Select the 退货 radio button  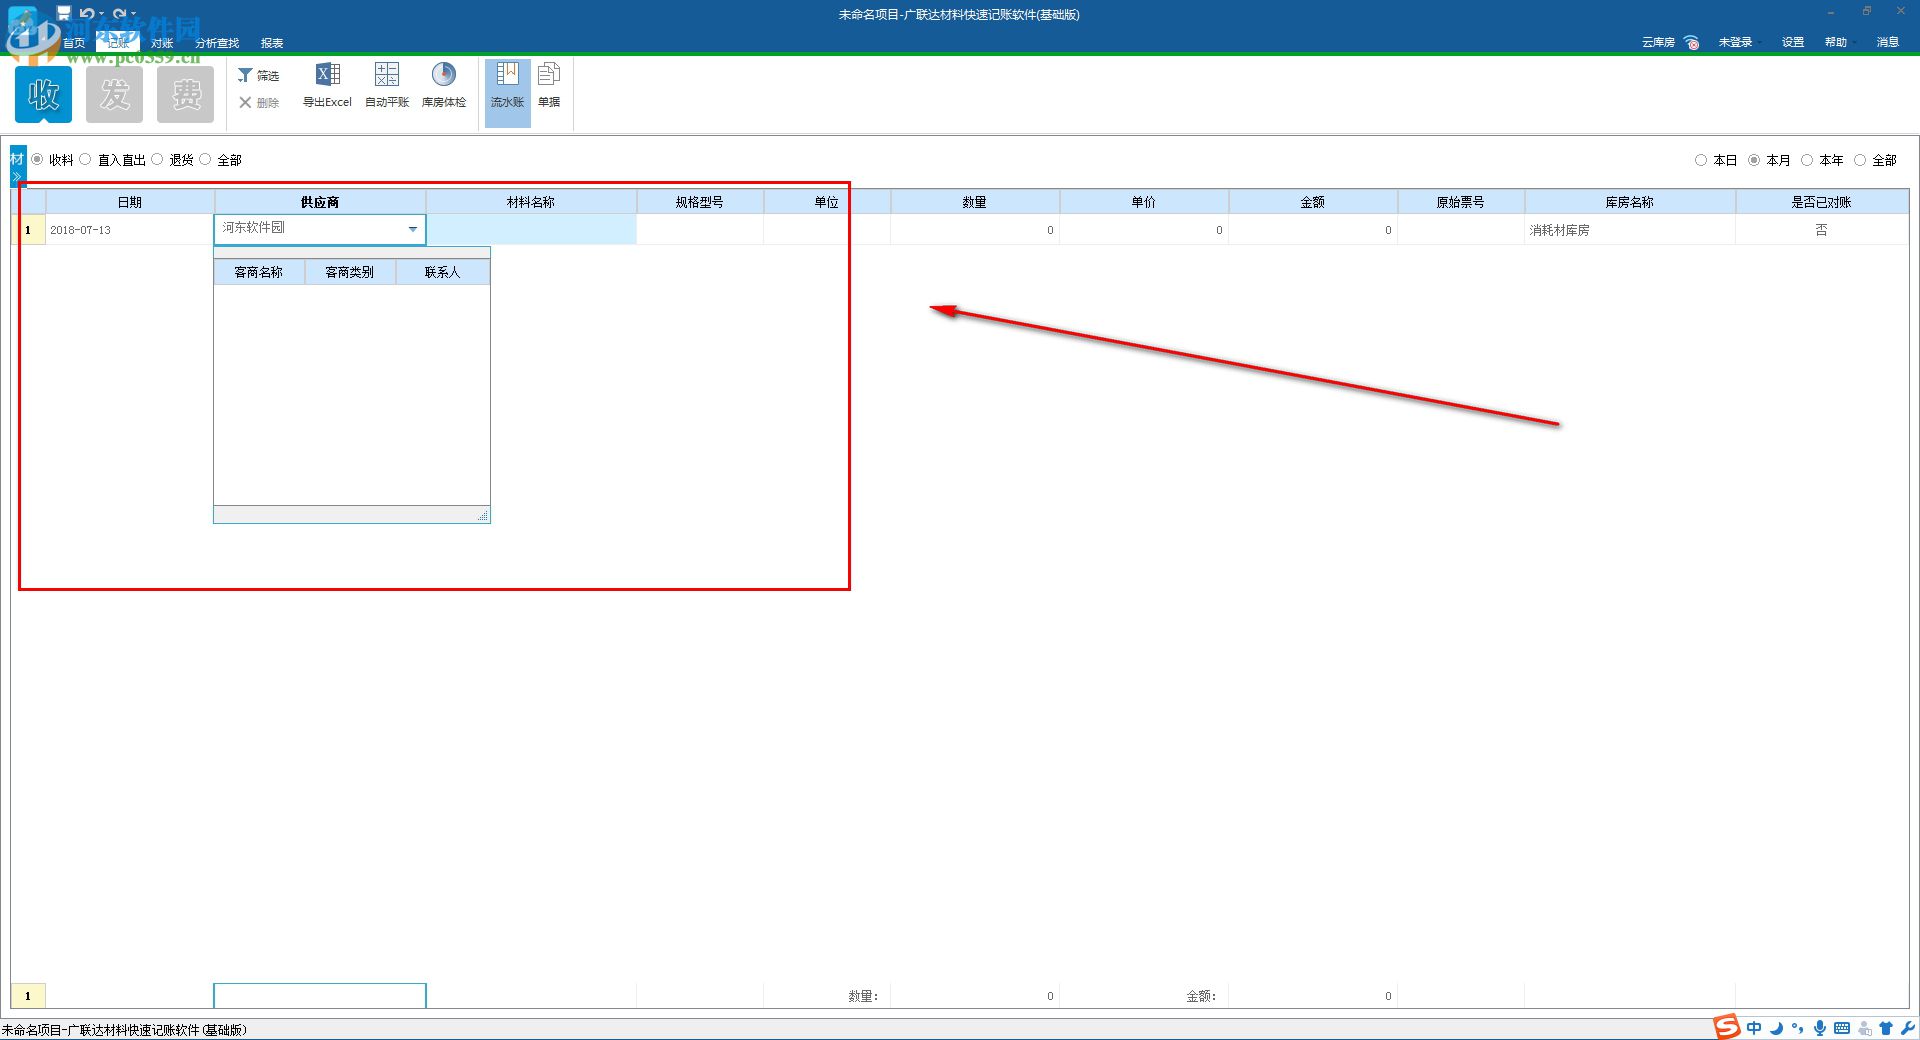pos(157,159)
